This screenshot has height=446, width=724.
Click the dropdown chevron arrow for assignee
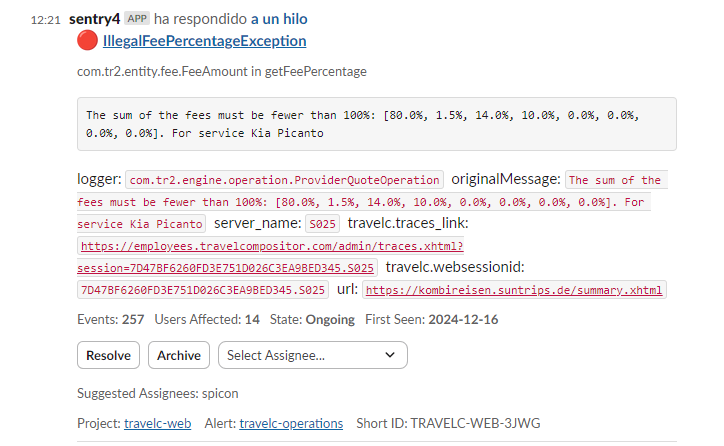[x=390, y=355]
